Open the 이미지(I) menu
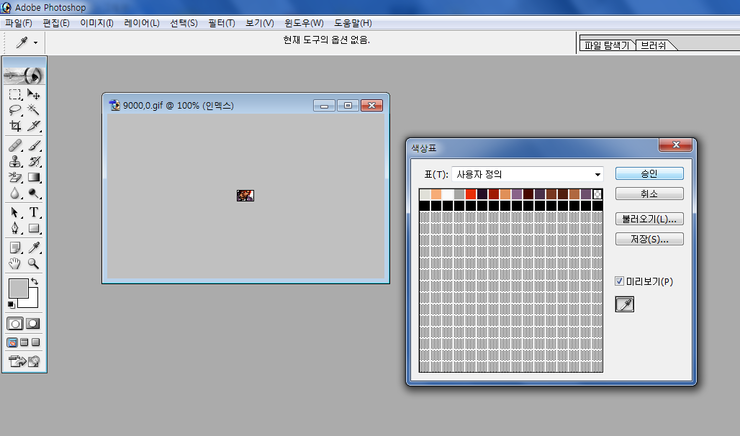Viewport: 740px width, 436px height. [97, 23]
